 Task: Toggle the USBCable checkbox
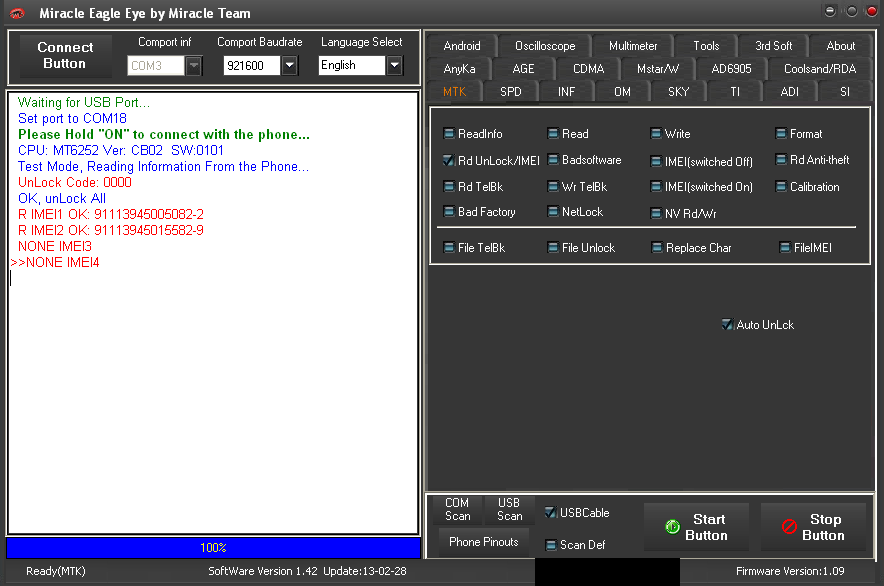[550, 512]
